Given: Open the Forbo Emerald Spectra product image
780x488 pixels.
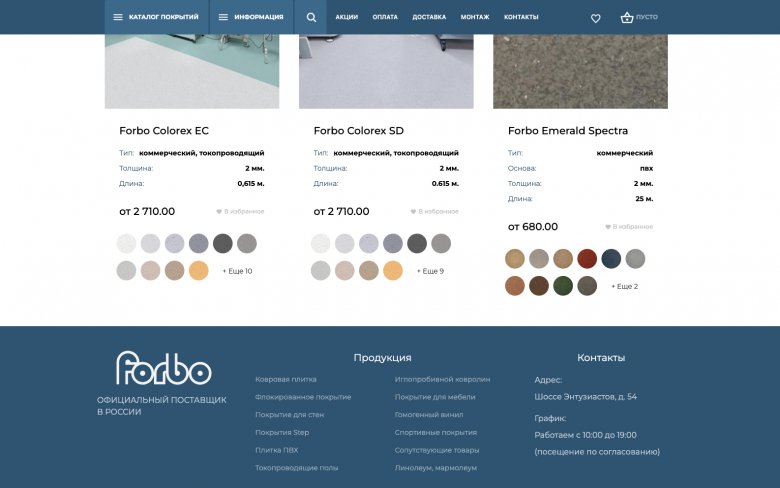Looking at the screenshot, I should point(580,71).
